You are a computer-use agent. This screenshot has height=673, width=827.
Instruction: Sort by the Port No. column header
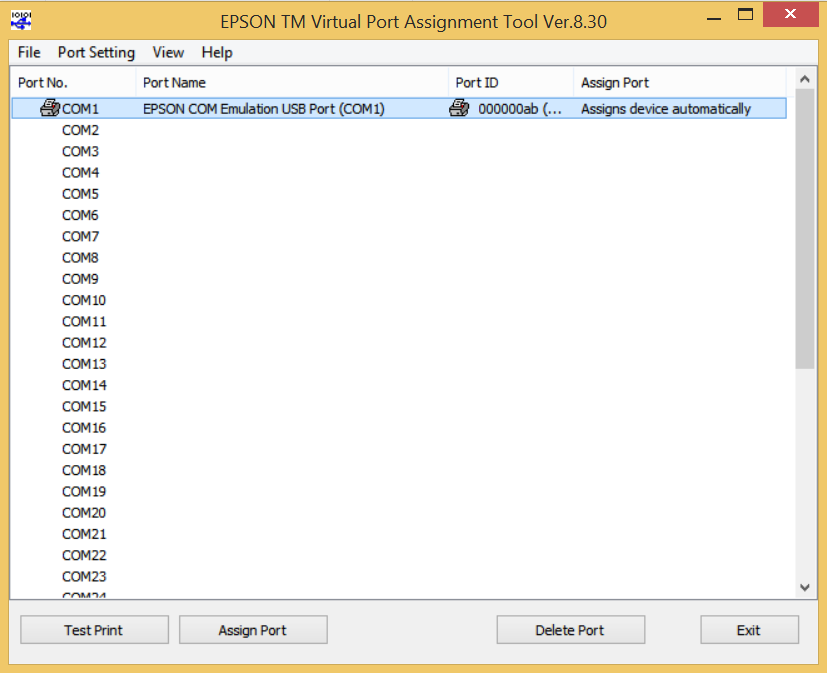(73, 83)
